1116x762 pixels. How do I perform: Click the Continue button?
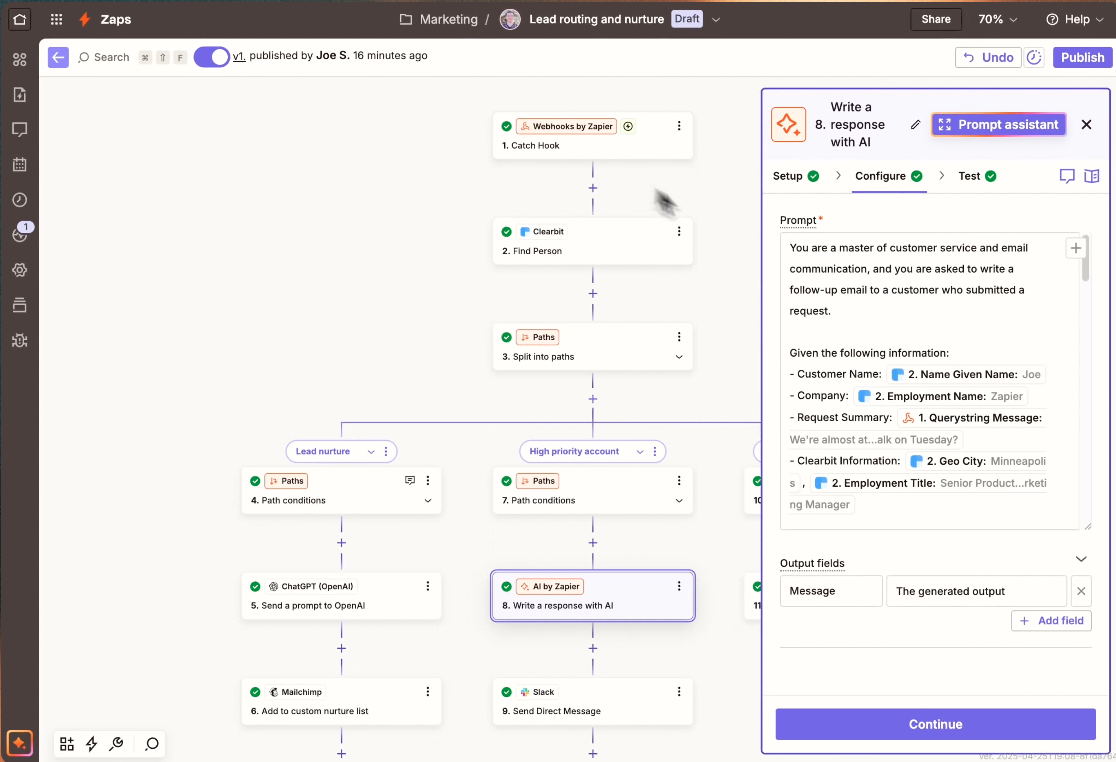pyautogui.click(x=935, y=724)
